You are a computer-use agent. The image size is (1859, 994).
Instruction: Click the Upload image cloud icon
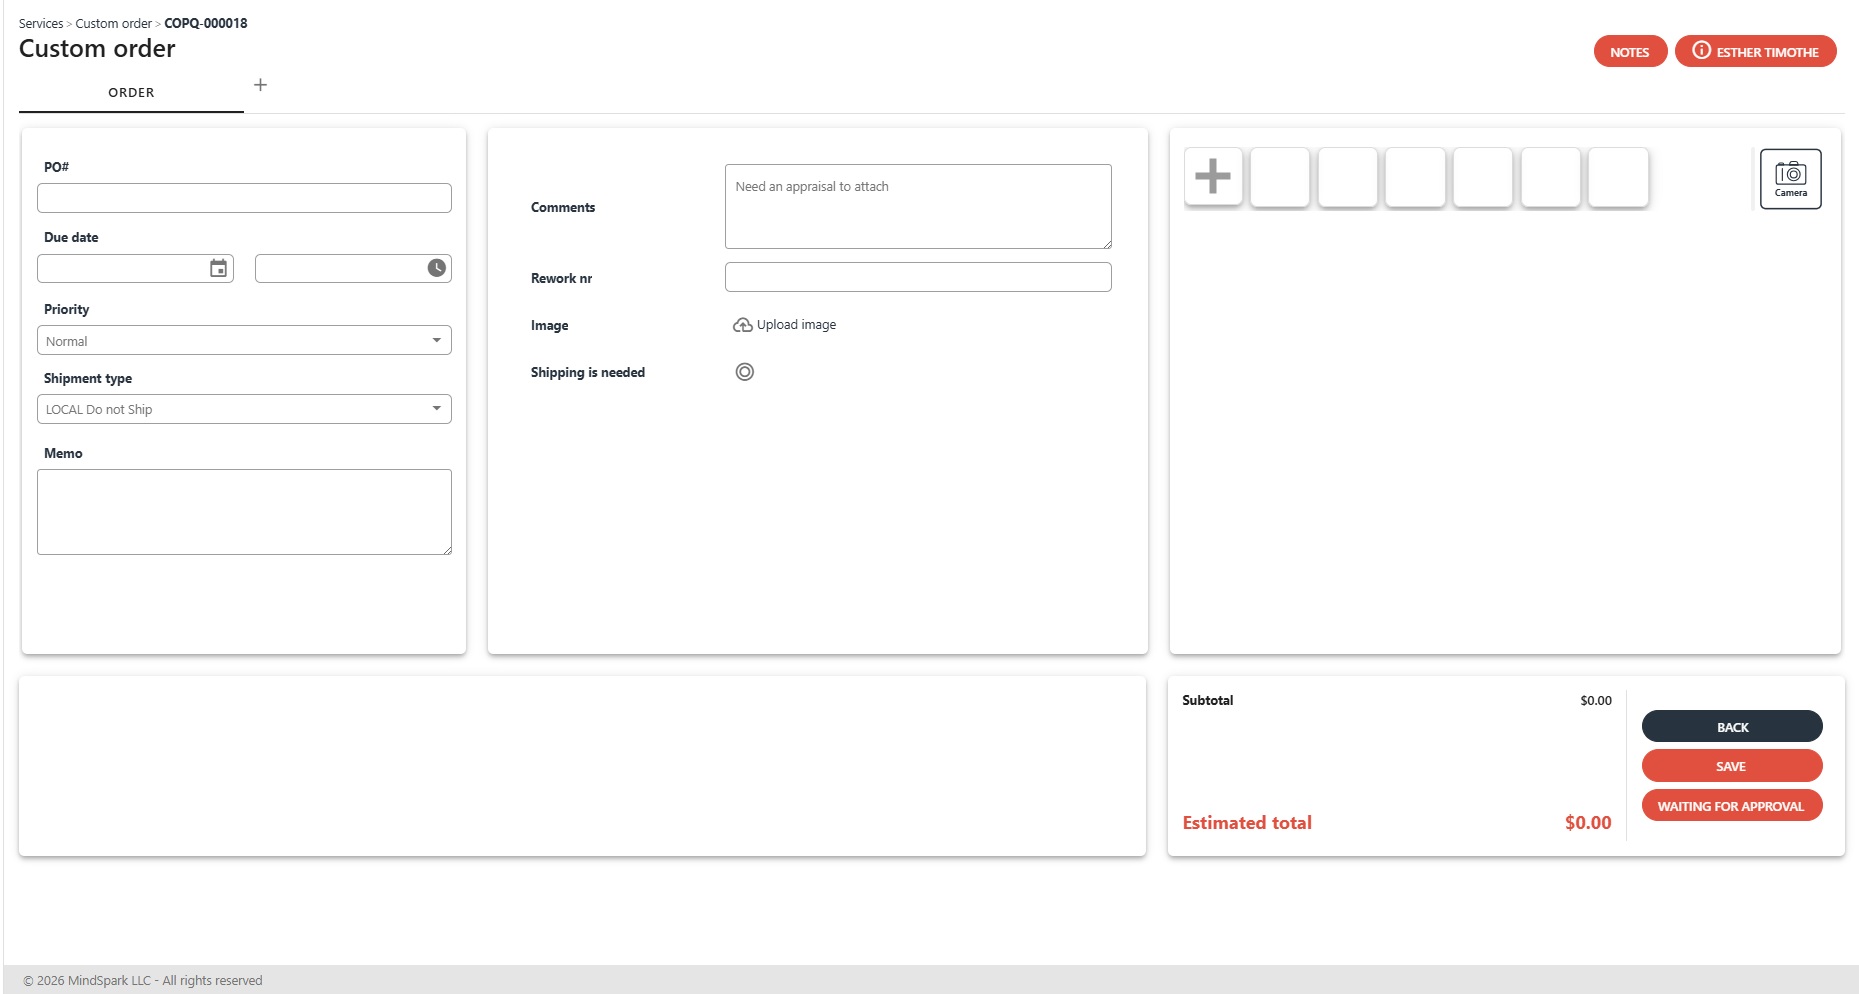(x=743, y=325)
